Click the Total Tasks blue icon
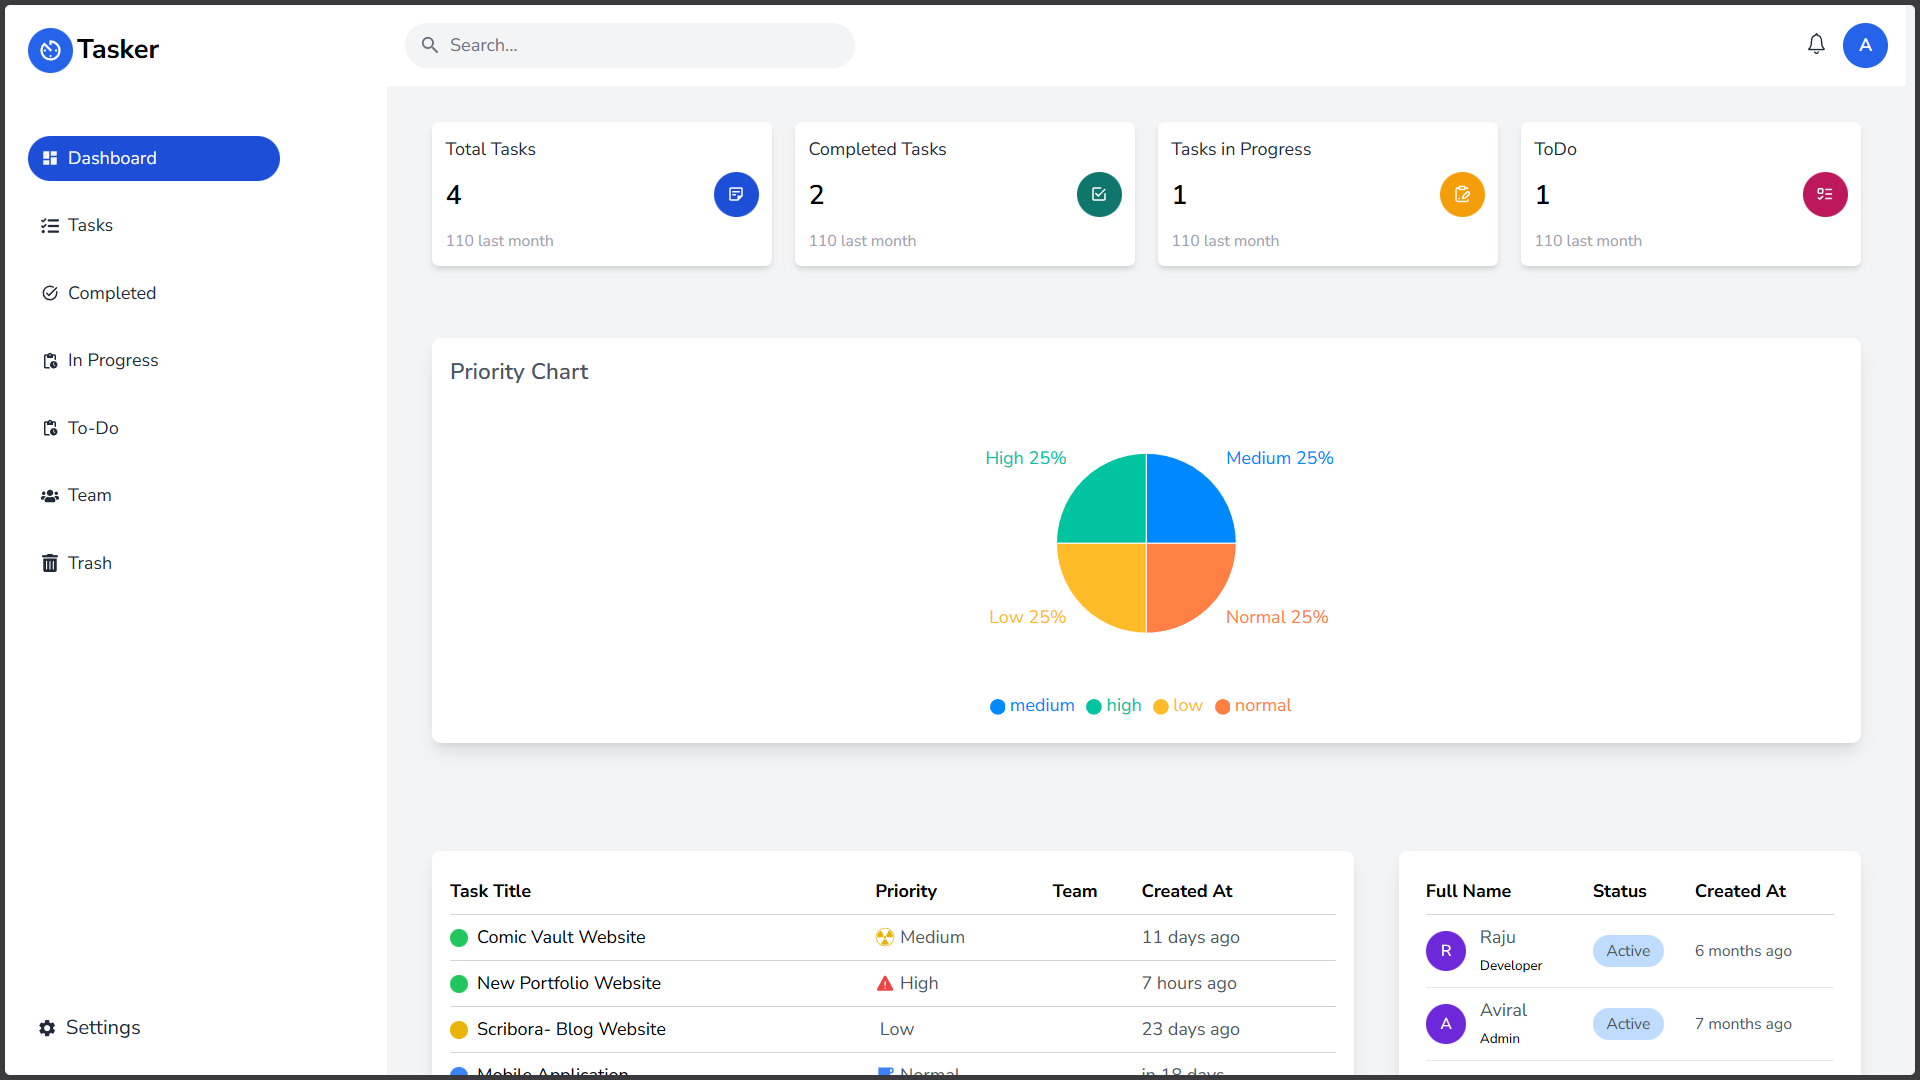Image resolution: width=1920 pixels, height=1080 pixels. pos(736,195)
